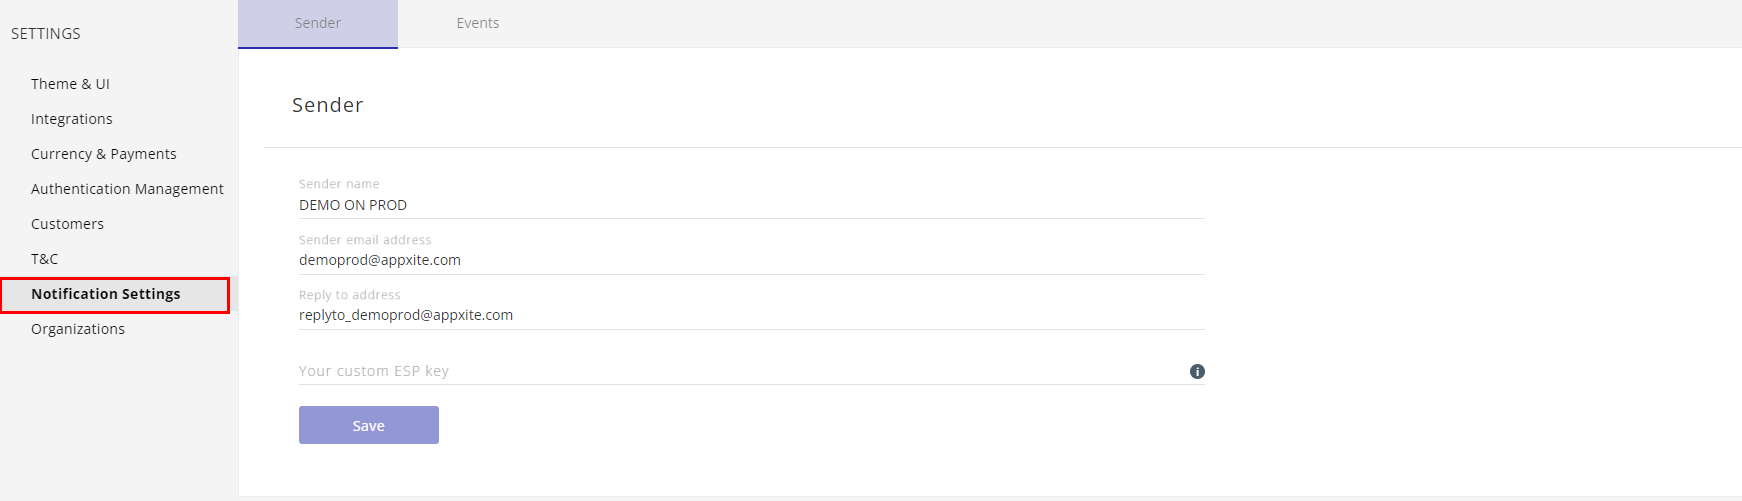Click the Sender section heading
Image resolution: width=1742 pixels, height=501 pixels.
(x=328, y=105)
